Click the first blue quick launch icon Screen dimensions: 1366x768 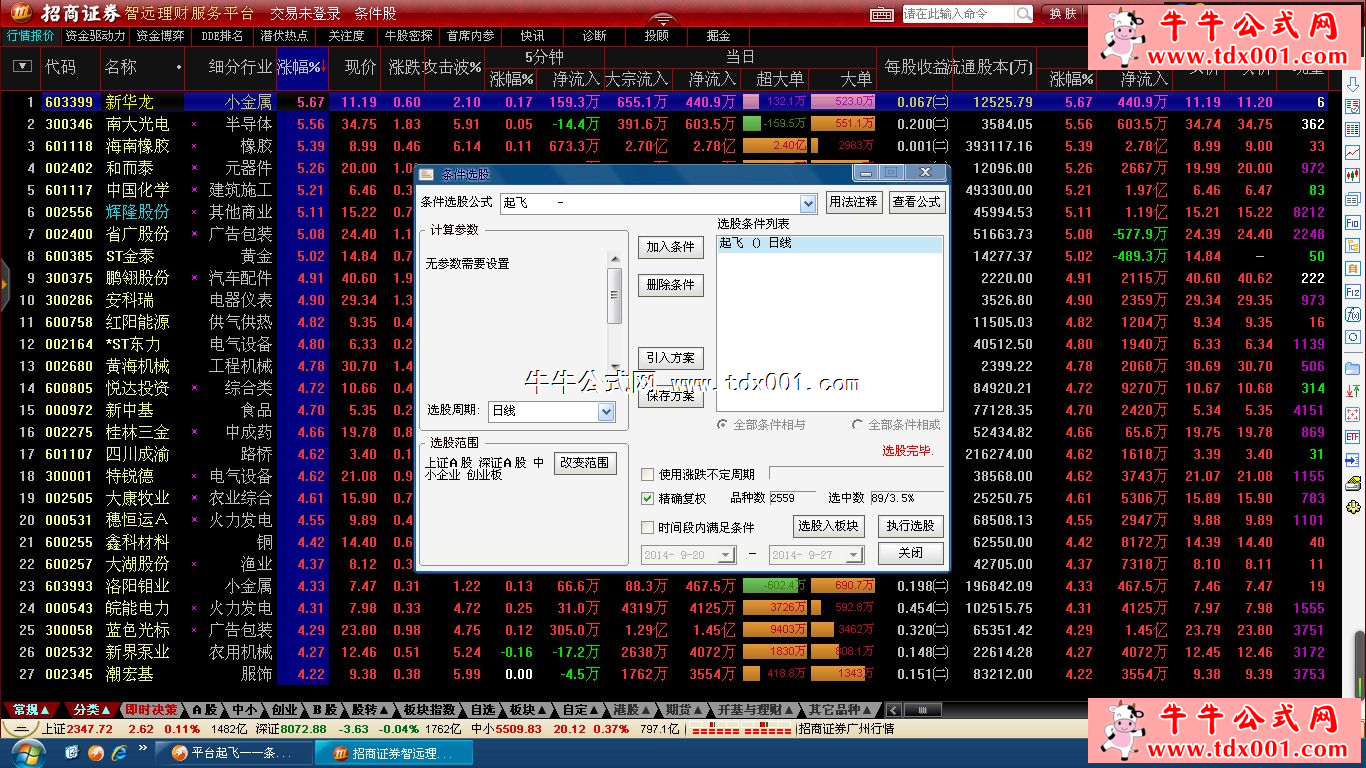point(72,752)
